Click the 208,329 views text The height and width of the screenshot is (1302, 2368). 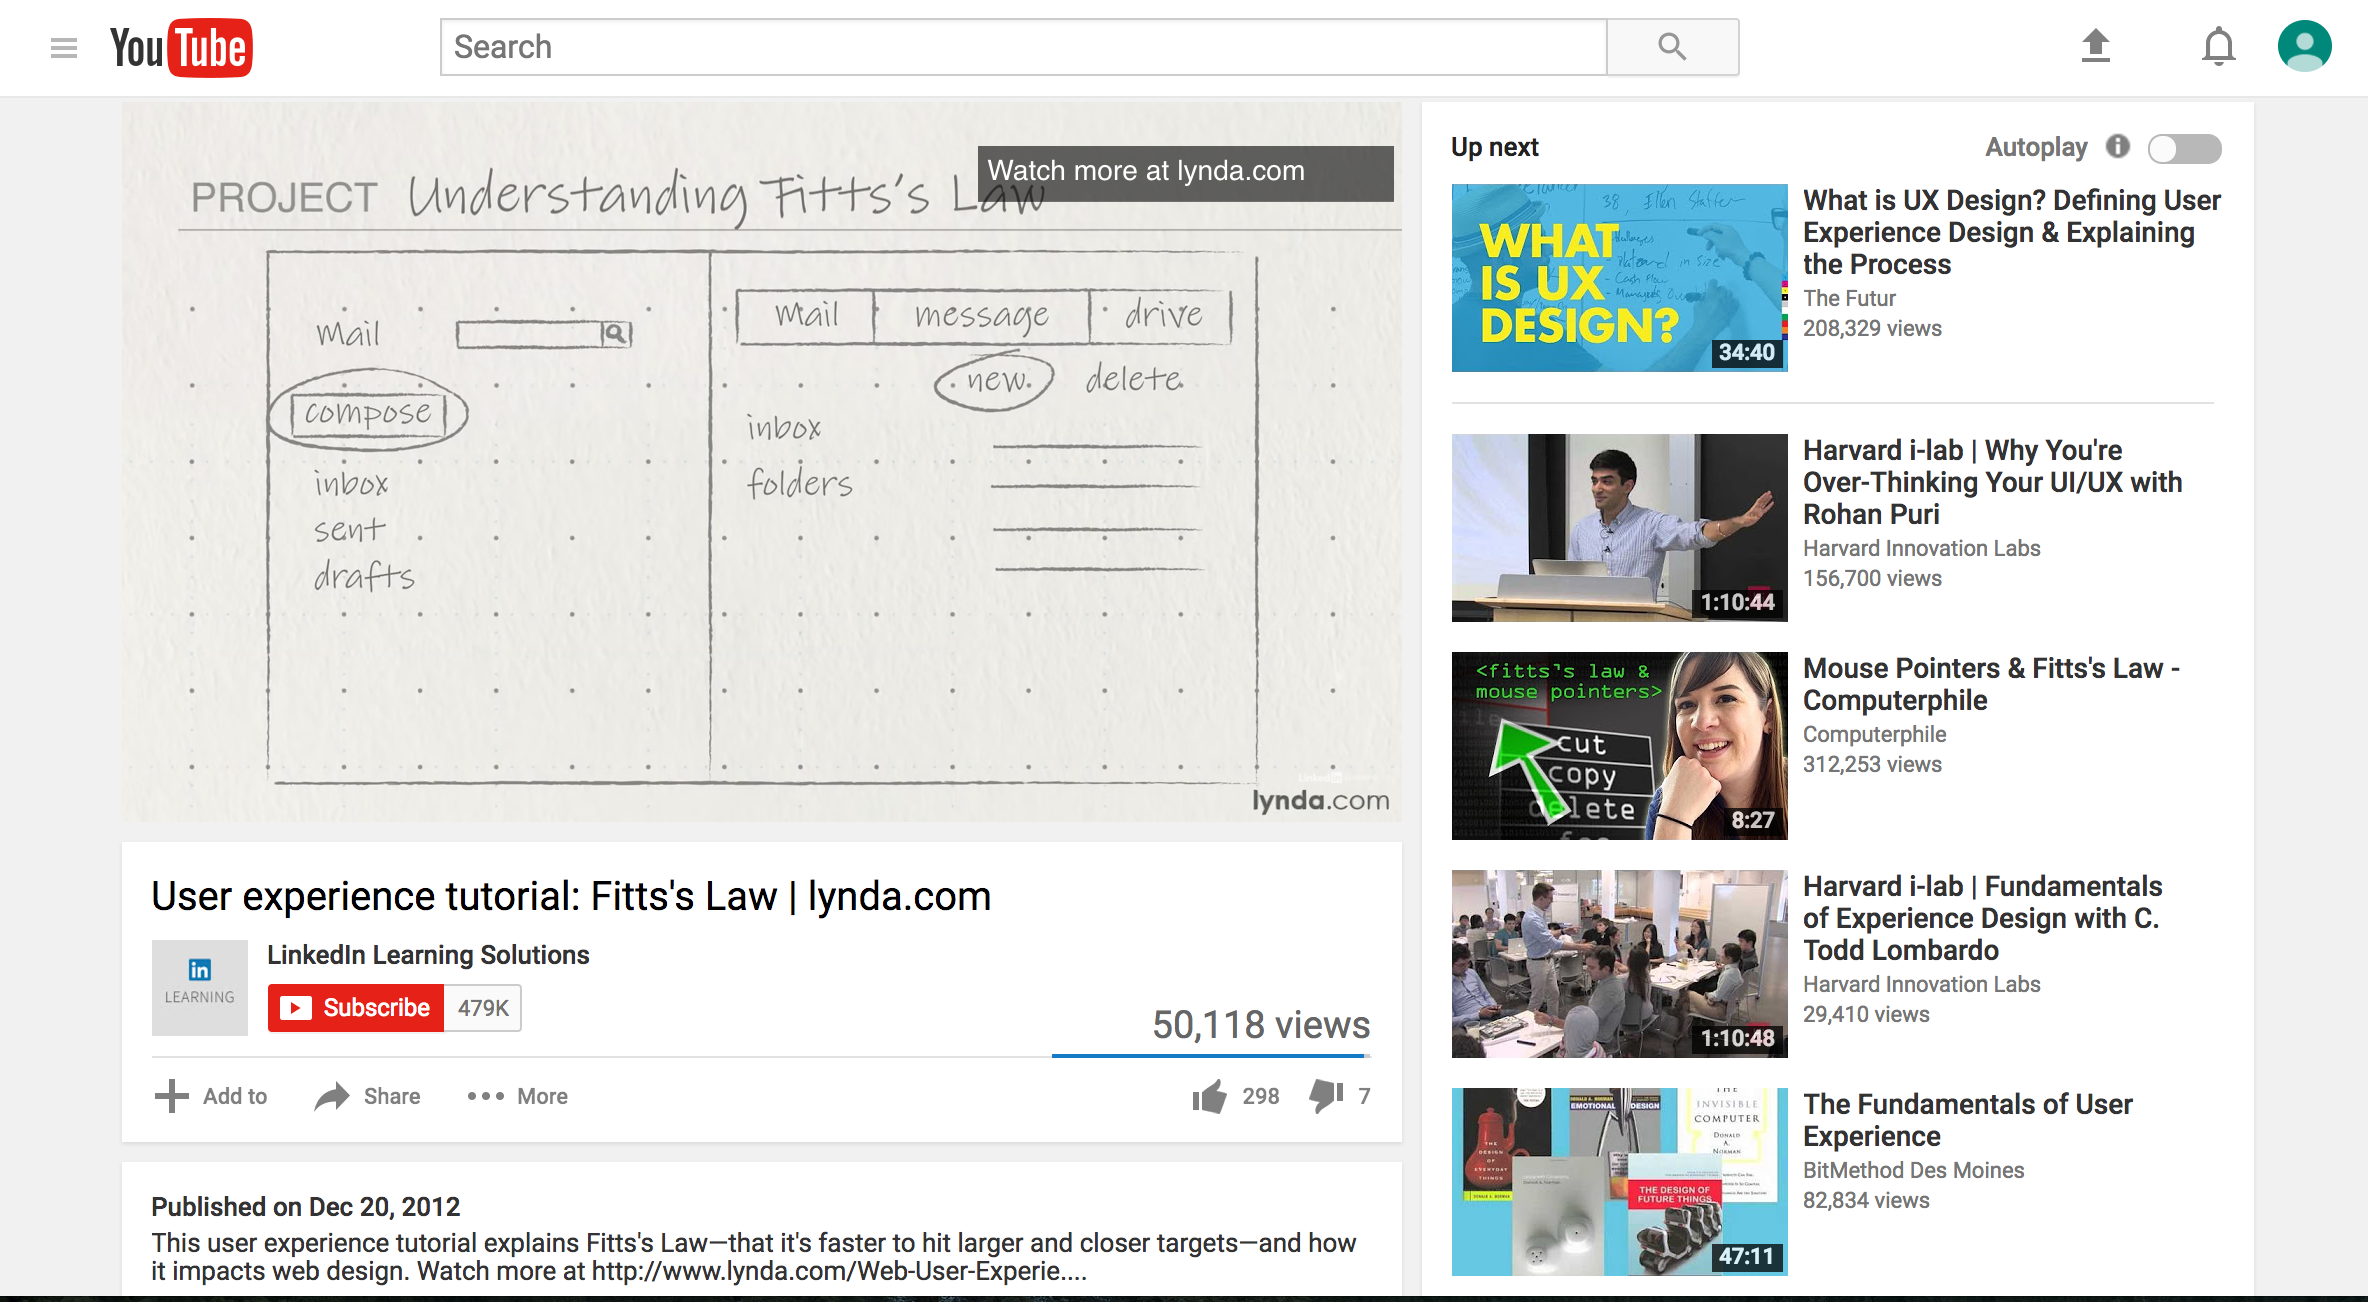1872,328
